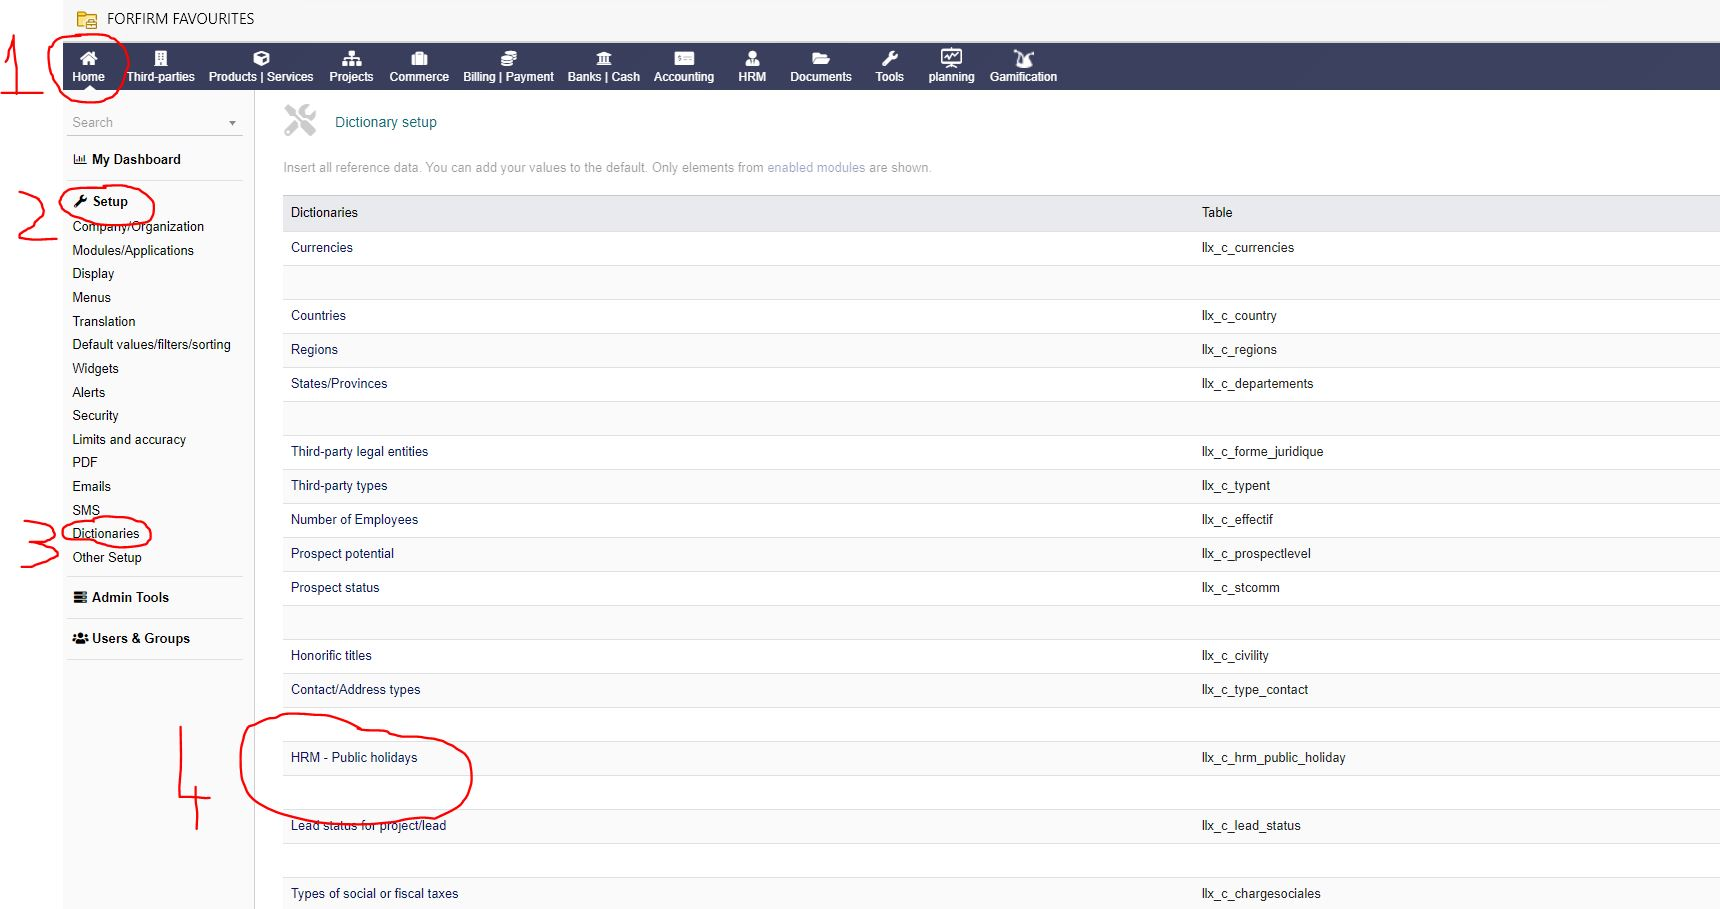1720x909 pixels.
Task: Open the HRM module icon
Action: [x=751, y=58]
